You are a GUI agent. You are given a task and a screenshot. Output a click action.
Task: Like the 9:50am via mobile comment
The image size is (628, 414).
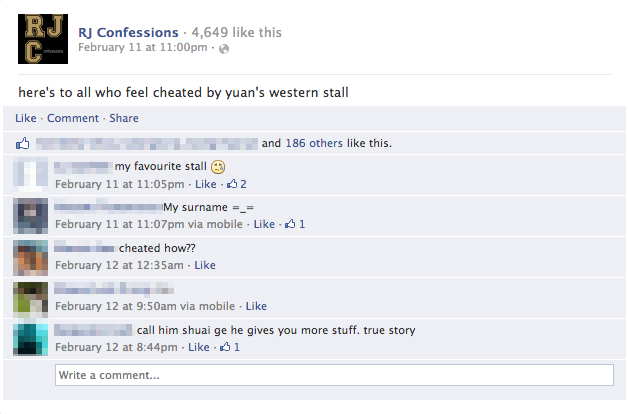(256, 306)
